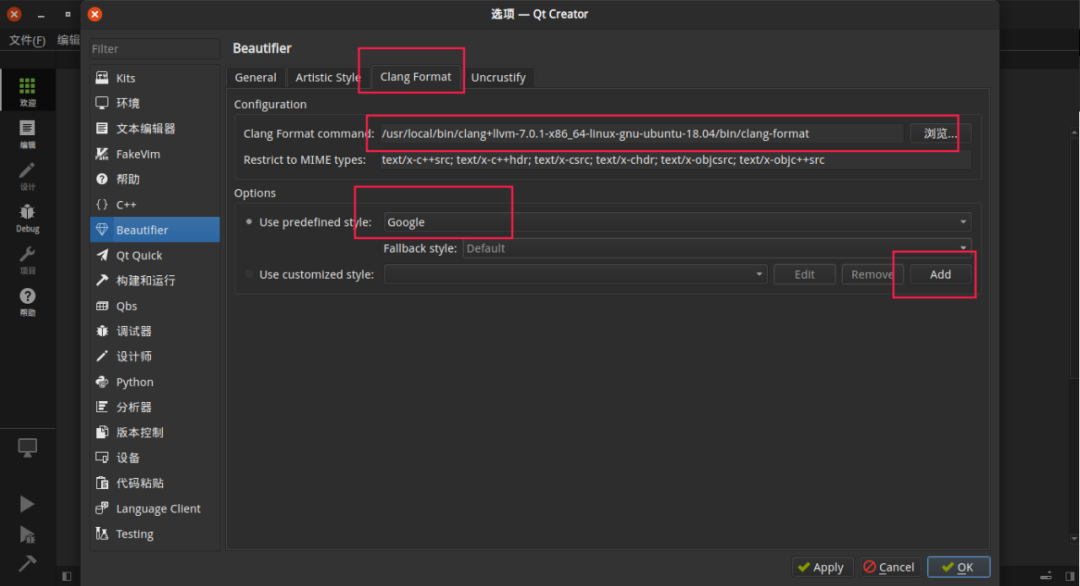The image size is (1080, 586).
Task: Select the 环境 (Environment) category icon
Action: click(102, 103)
